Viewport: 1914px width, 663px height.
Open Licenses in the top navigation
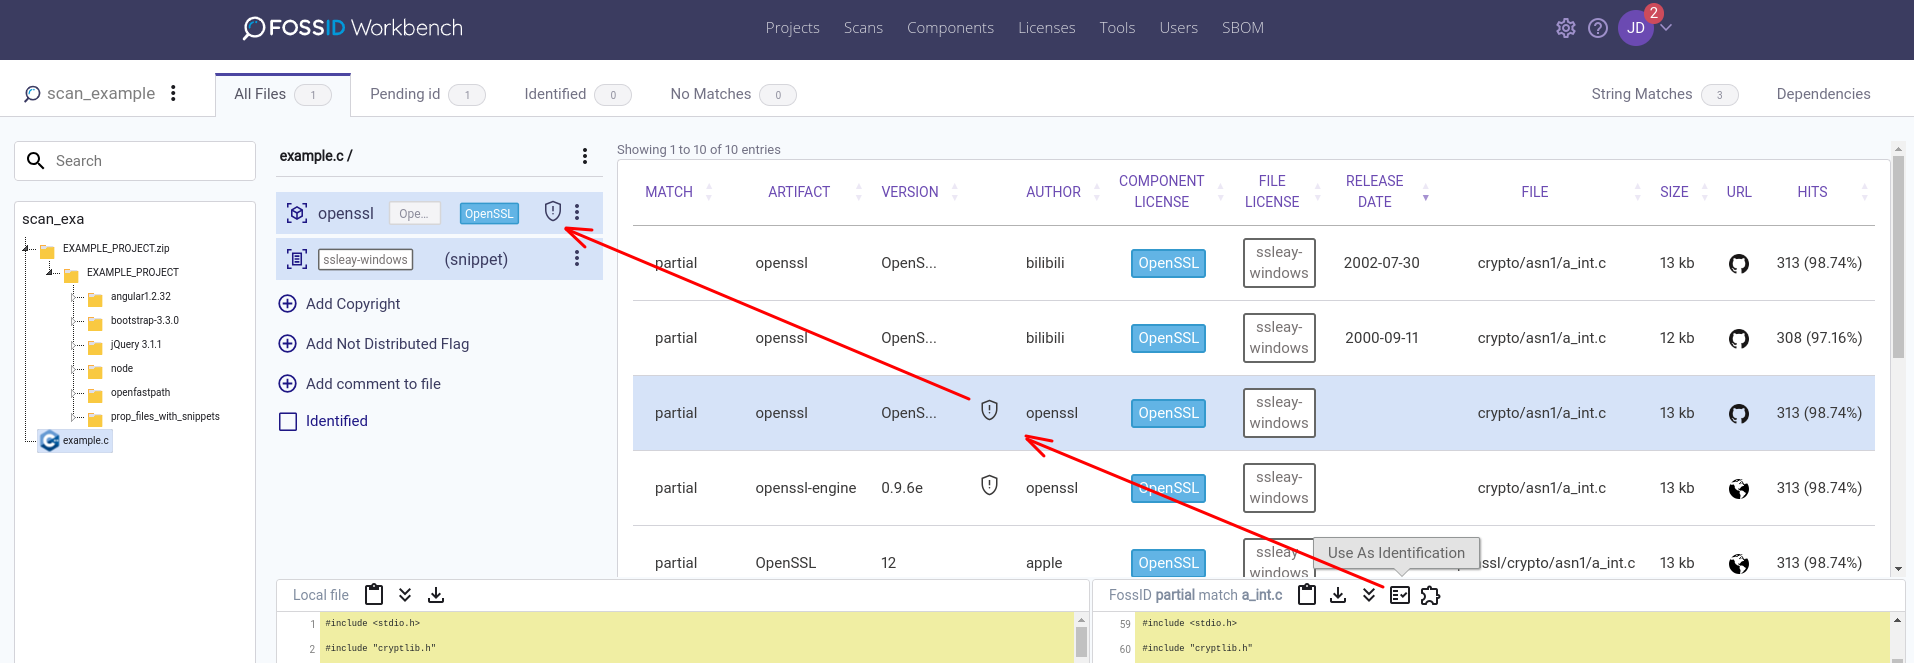(1046, 28)
